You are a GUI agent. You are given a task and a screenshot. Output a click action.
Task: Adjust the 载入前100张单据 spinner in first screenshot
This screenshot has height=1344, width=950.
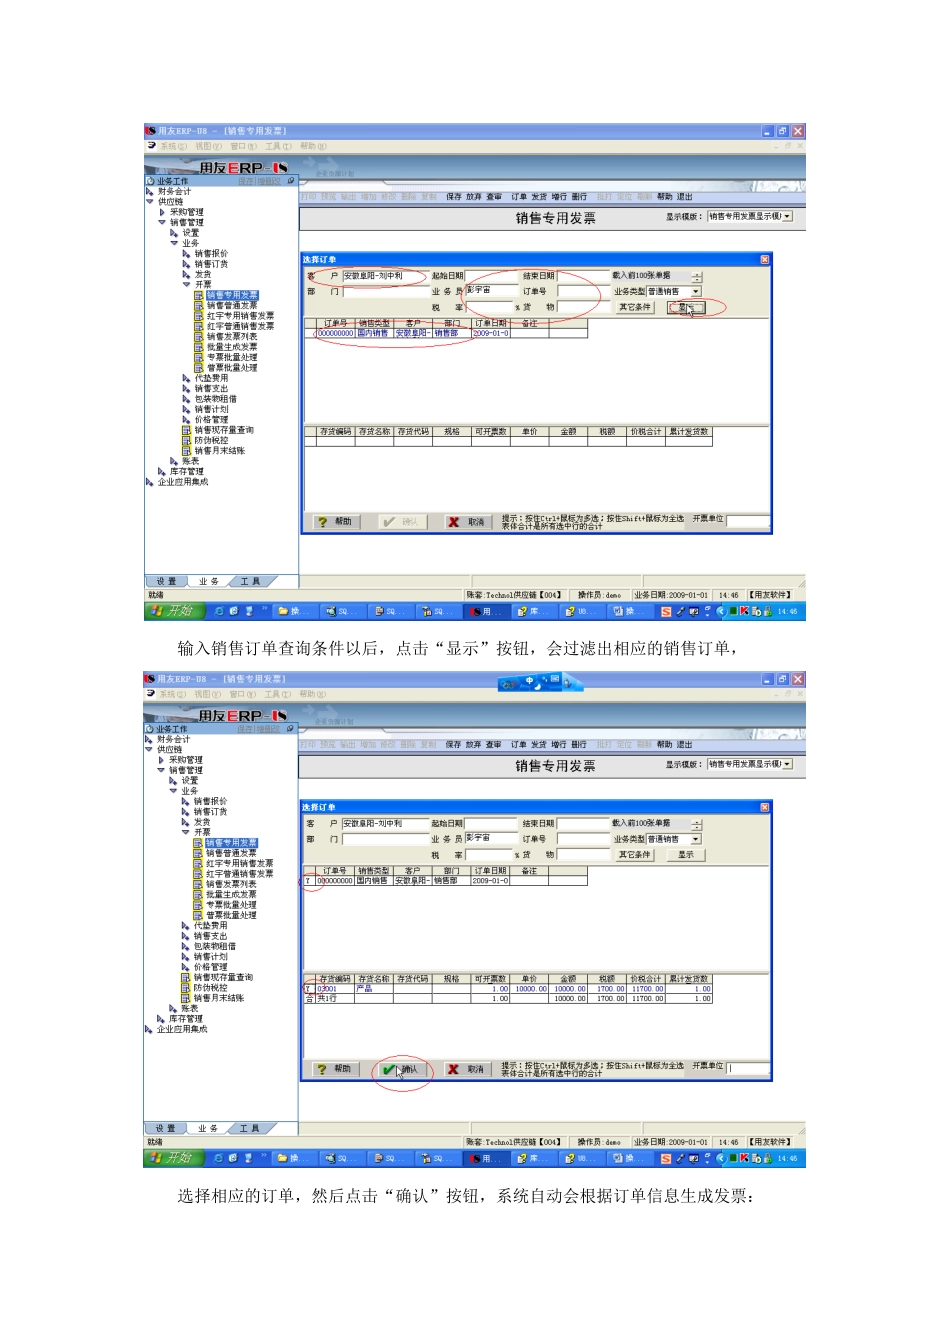(697, 276)
